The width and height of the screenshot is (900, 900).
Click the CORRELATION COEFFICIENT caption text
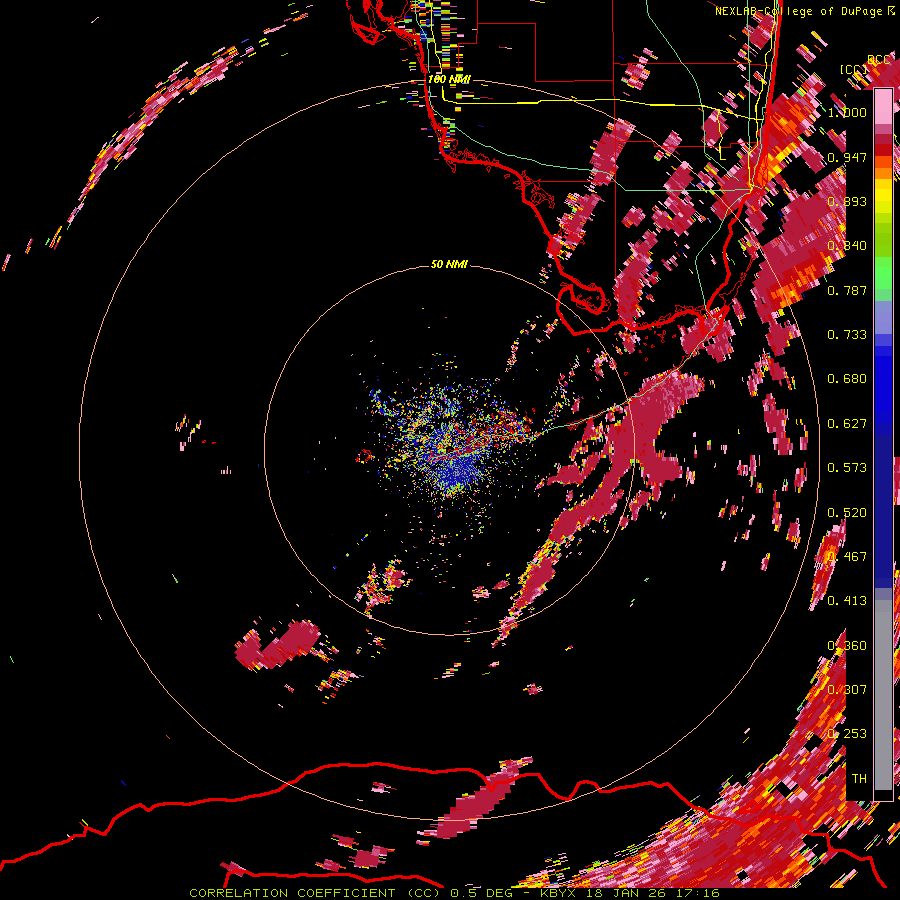292,893
